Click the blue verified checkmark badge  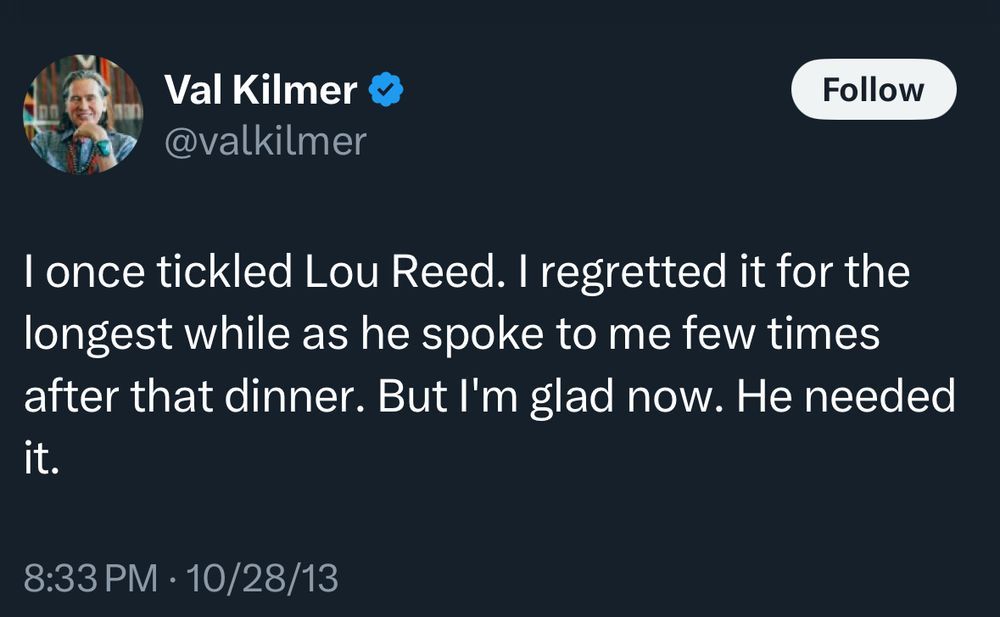point(387,91)
